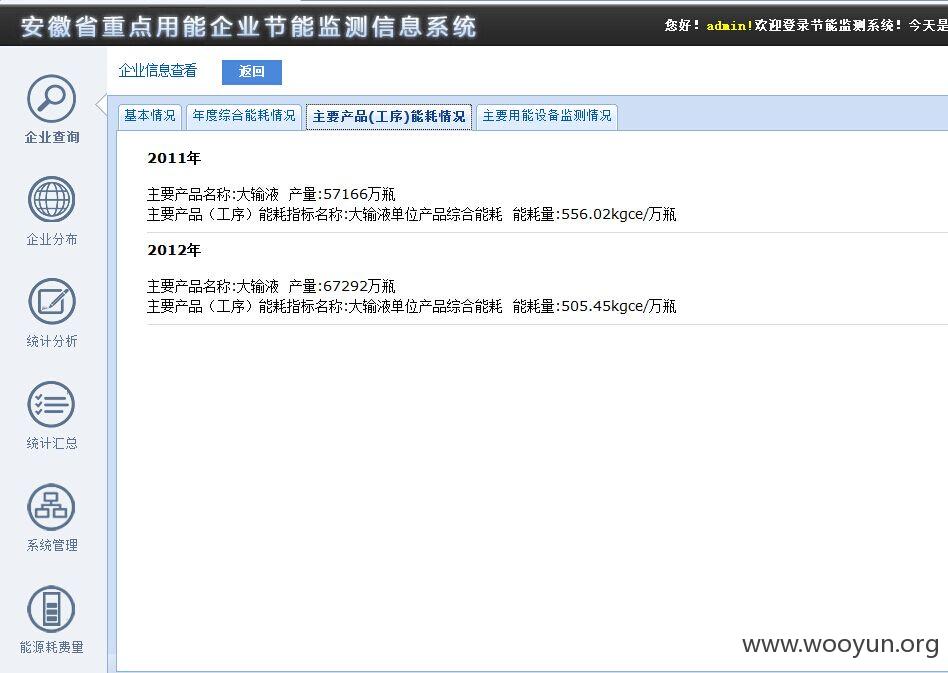Open the 统计分析 edit-chart icon
The width and height of the screenshot is (948, 673).
pos(51,301)
